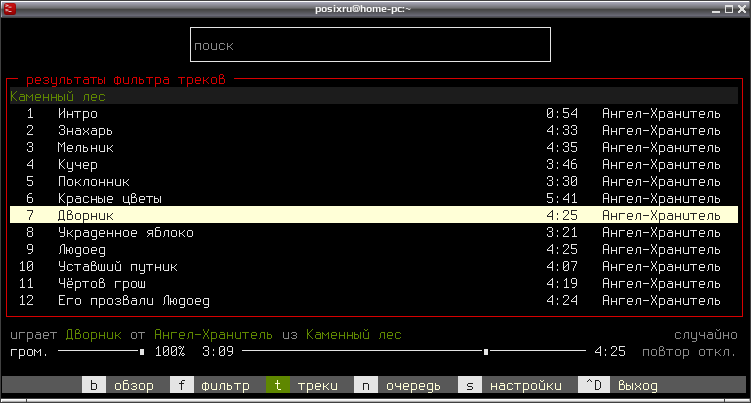Screen dimensions: 751x403
Task: Click the Каменный лес album header row
Action: coord(374,96)
